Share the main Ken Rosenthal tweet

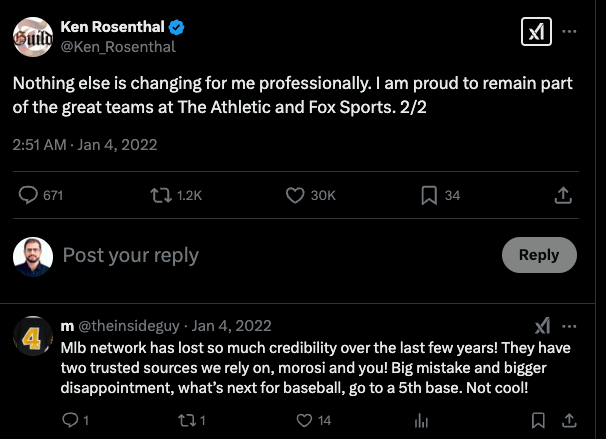pyautogui.click(x=563, y=195)
